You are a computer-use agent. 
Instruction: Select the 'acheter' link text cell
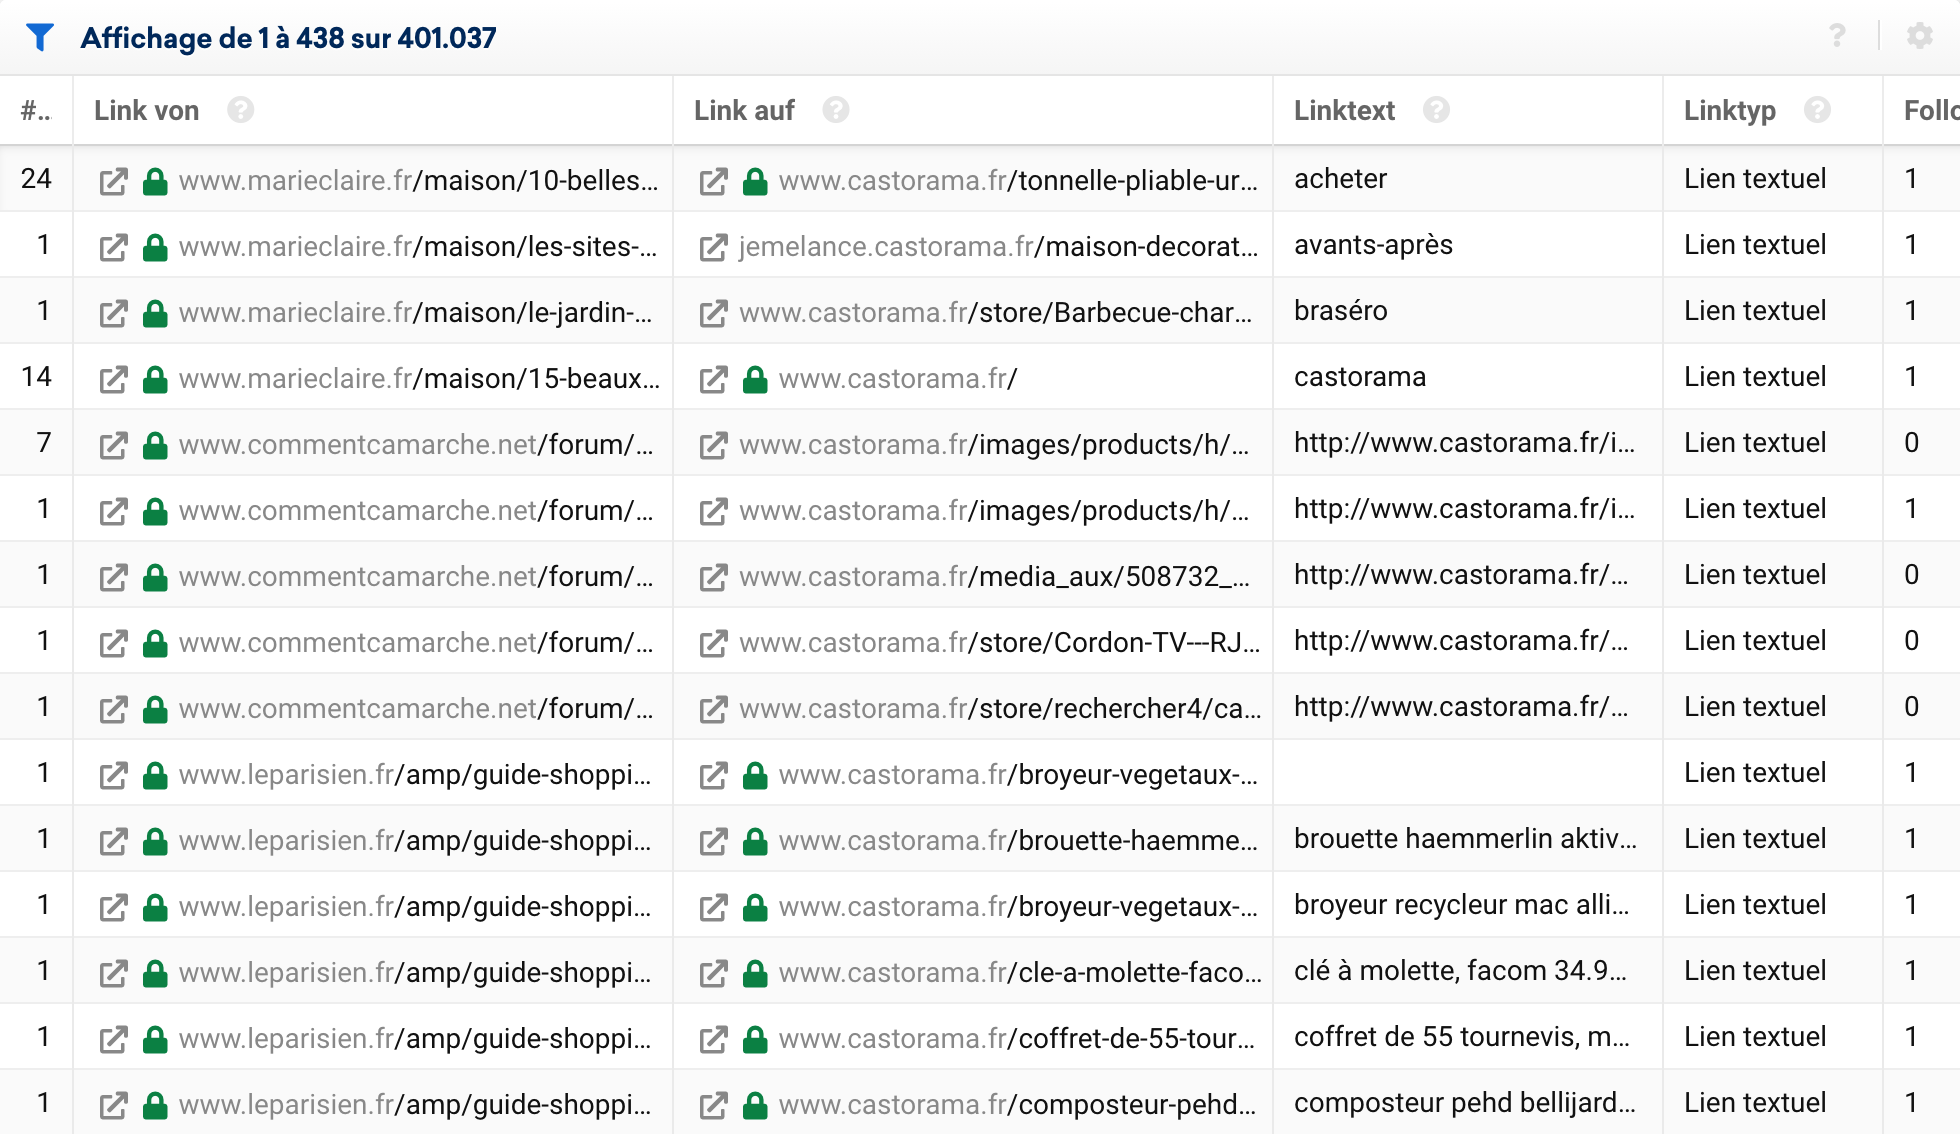pos(1340,179)
